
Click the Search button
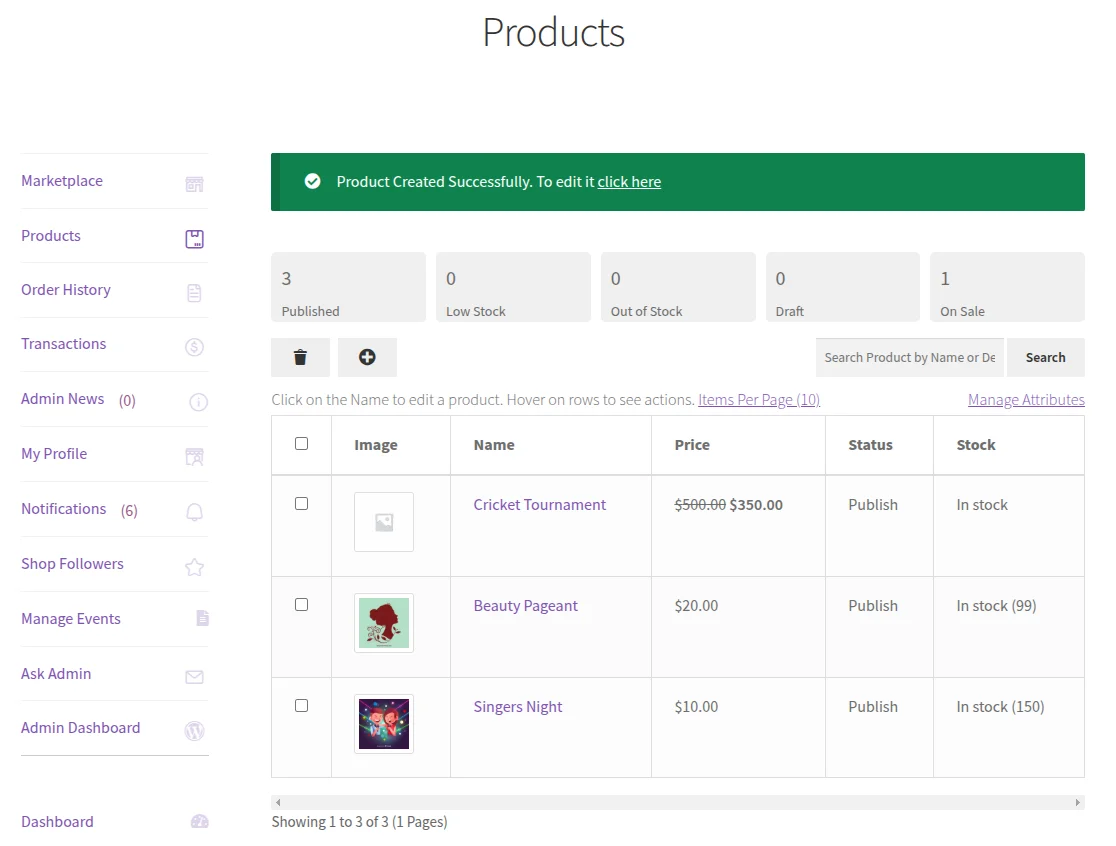point(1045,357)
